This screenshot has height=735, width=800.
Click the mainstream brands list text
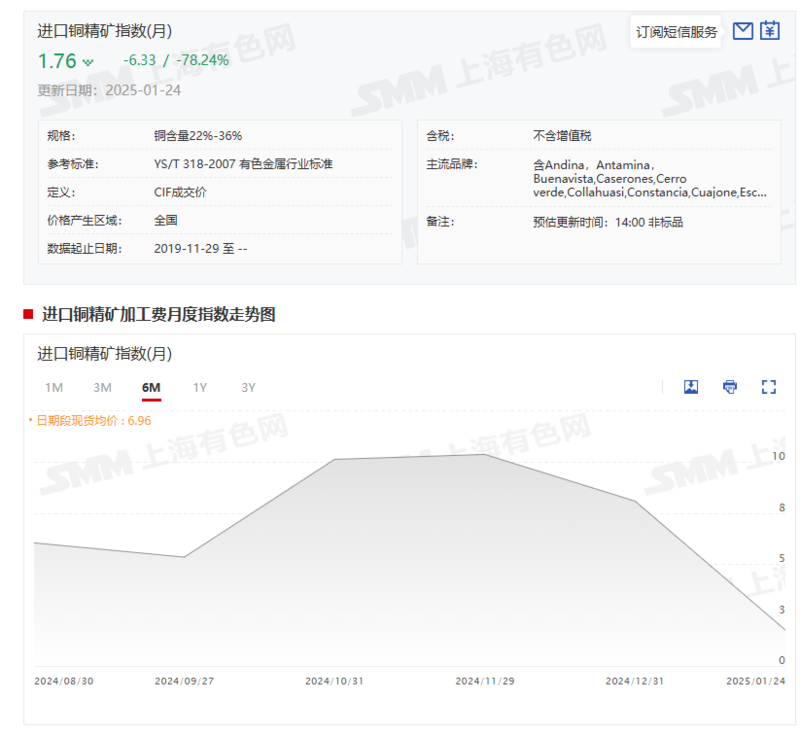[x=649, y=179]
